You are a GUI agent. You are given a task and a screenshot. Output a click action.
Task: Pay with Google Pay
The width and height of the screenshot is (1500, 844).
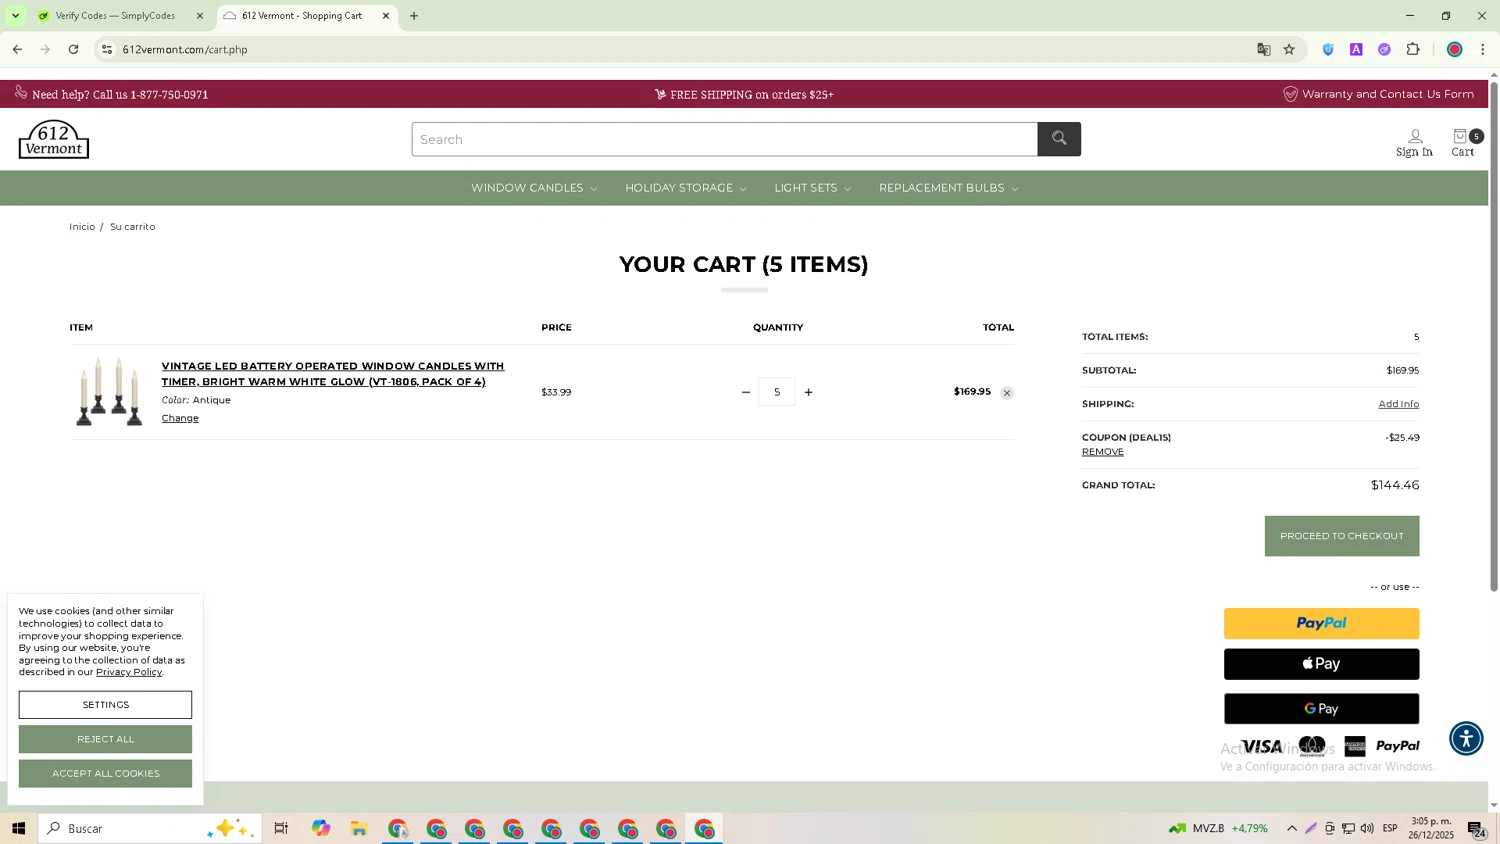tap(1322, 709)
